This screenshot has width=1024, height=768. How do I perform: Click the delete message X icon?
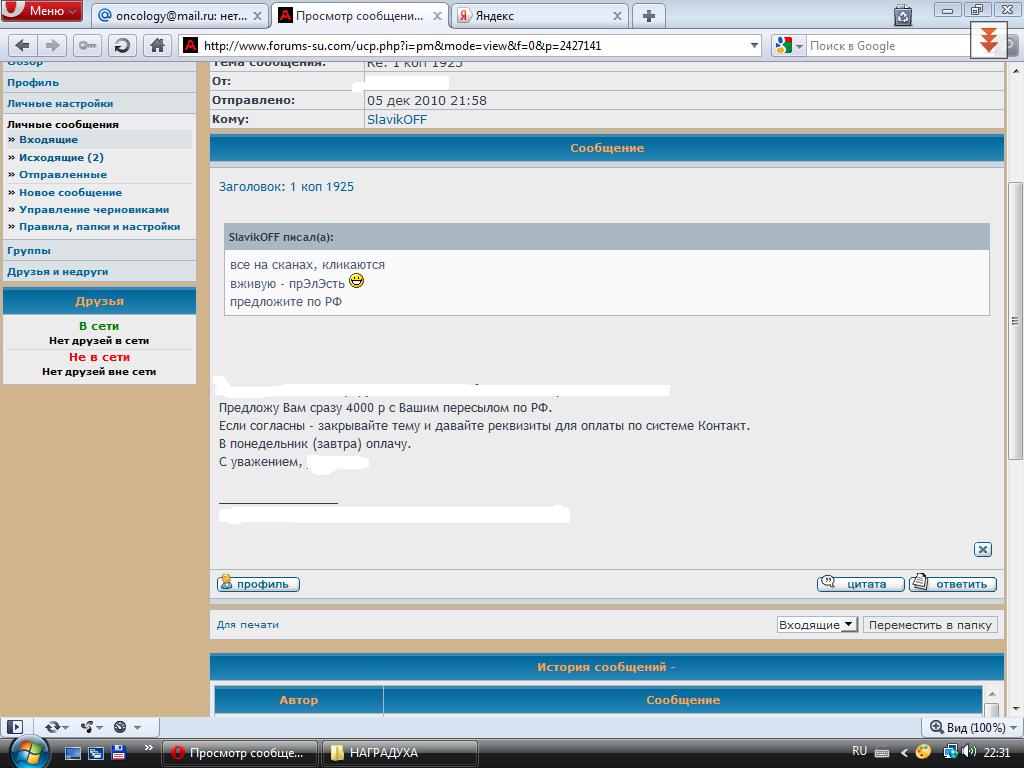[982, 549]
